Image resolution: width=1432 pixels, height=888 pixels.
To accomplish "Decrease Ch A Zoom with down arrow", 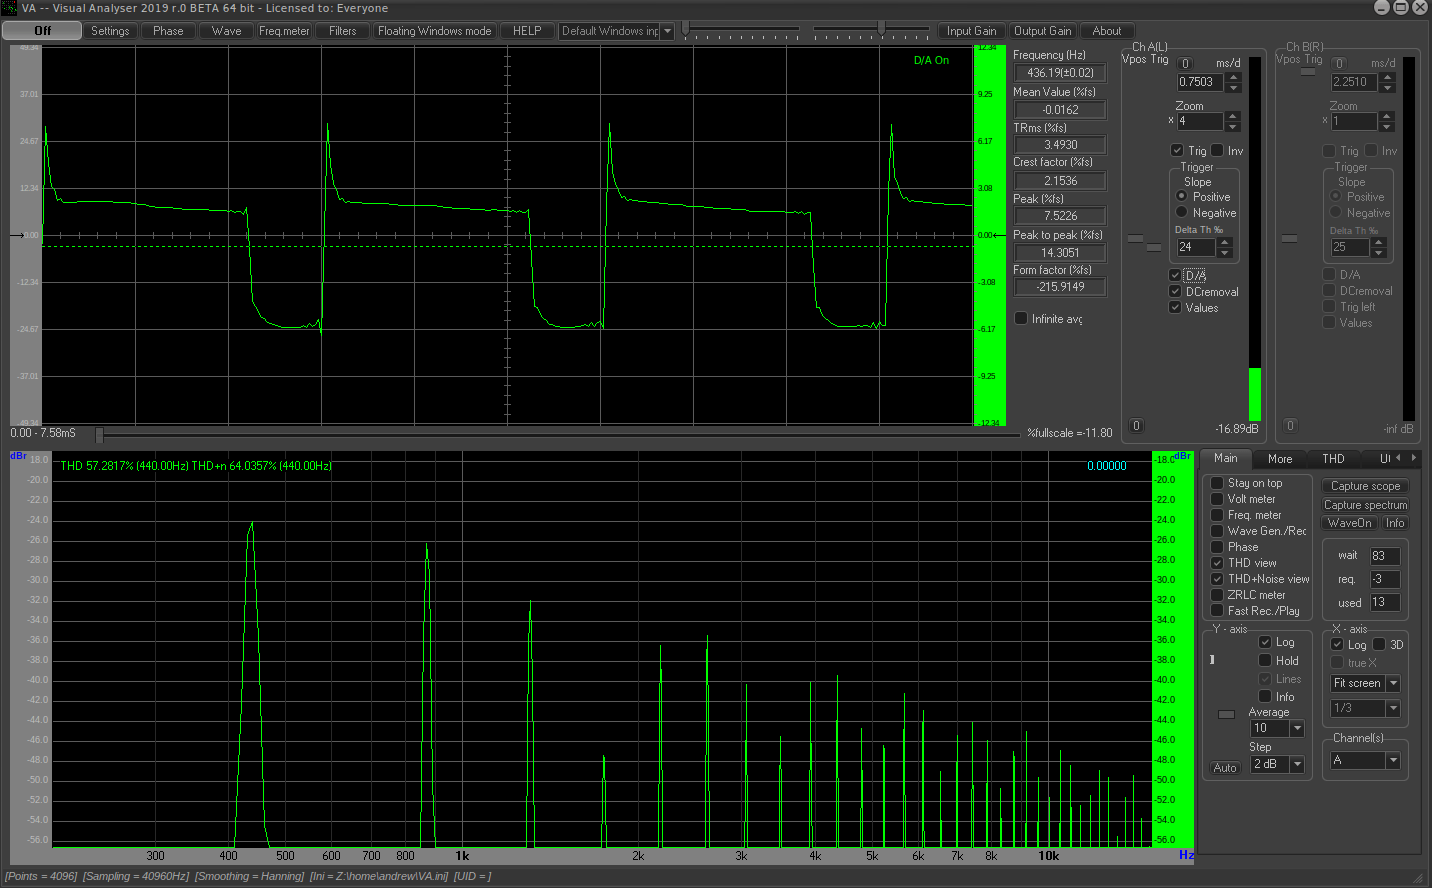I will (x=1233, y=126).
